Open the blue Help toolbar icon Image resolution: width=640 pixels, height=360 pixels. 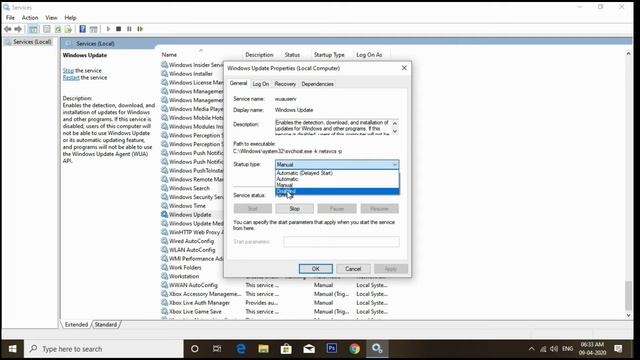[82, 29]
